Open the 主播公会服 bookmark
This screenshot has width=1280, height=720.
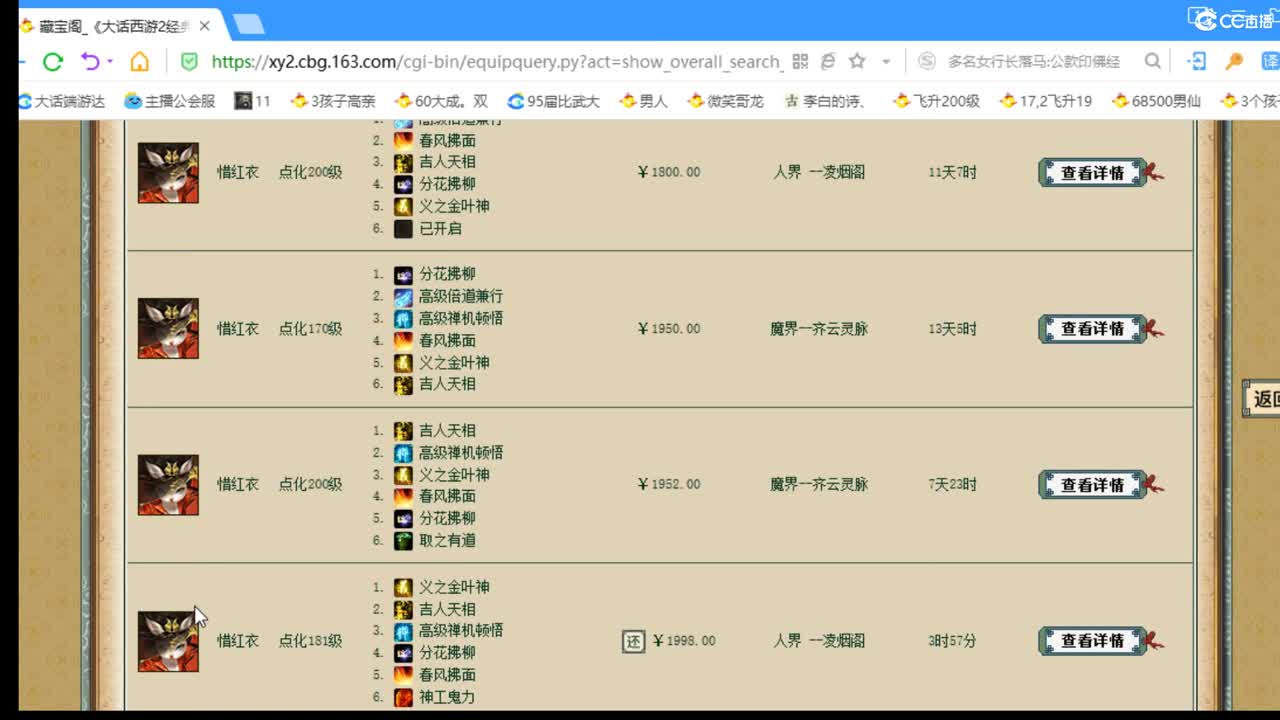170,101
